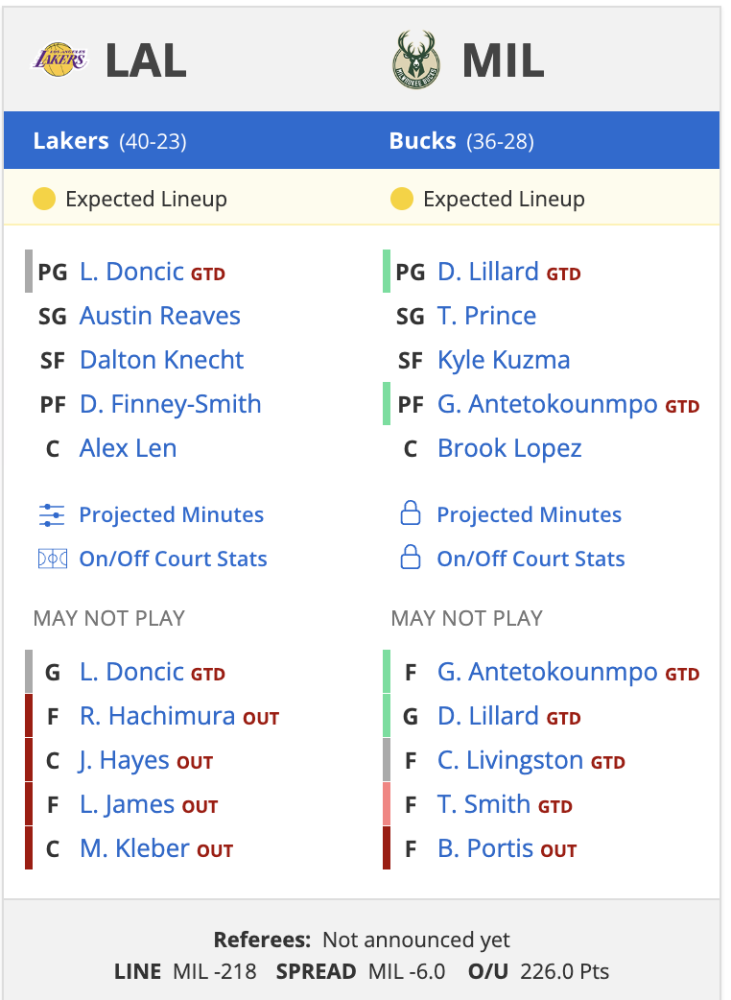Click the Lakers Projected Minutes sliders icon
Viewport: 731px width, 1000px height.
(x=52, y=515)
